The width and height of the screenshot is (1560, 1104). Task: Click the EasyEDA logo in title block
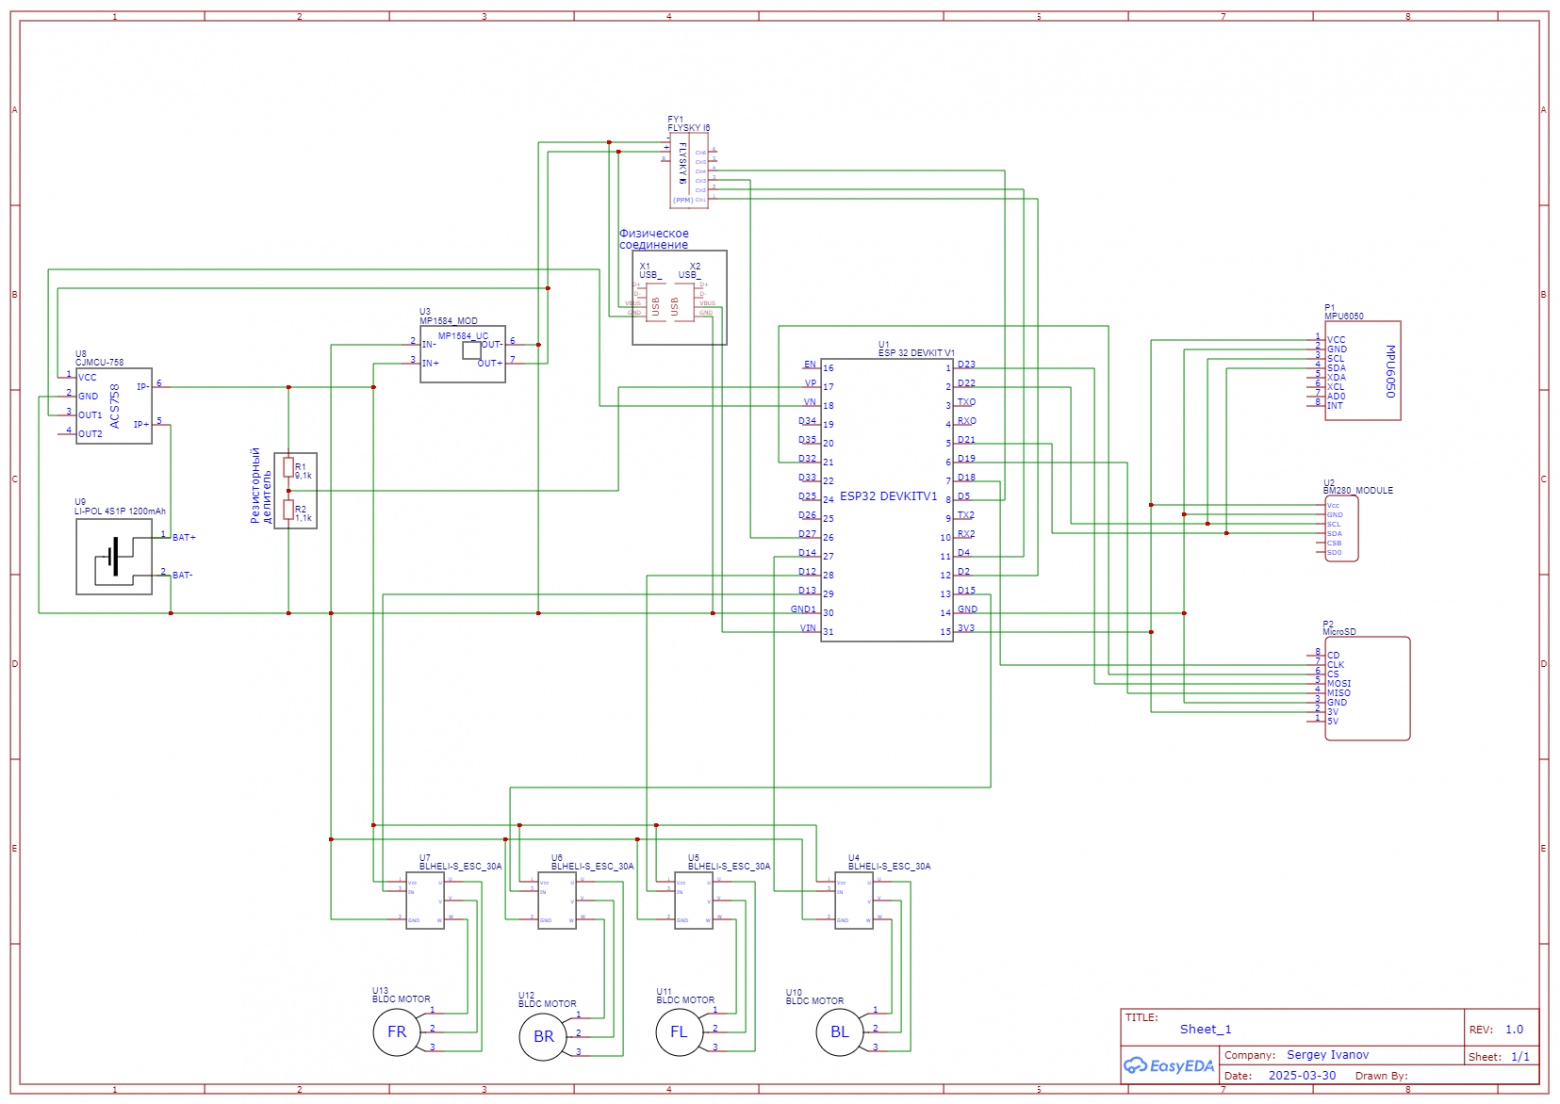[x=1169, y=1066]
